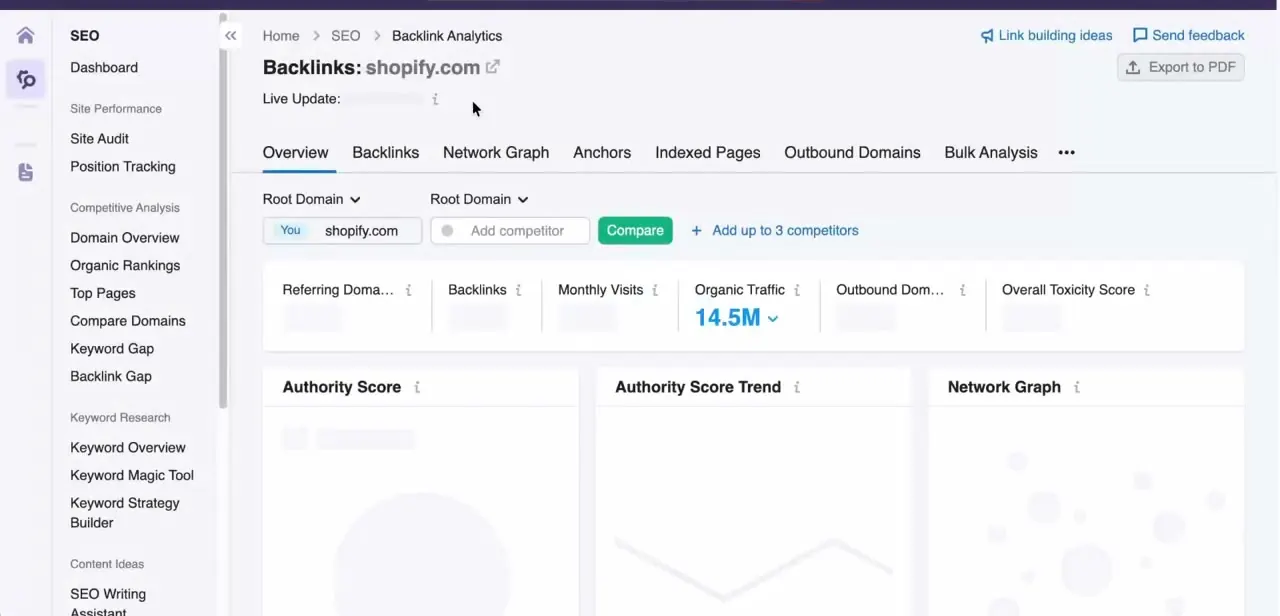Open the more tabs ellipsis menu
Screen dimensions: 1280x616
(1067, 153)
